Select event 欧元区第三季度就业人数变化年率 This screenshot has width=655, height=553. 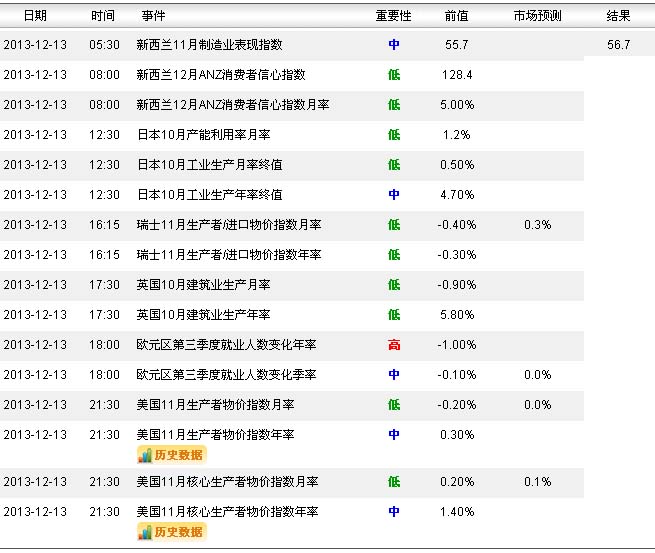tap(226, 345)
